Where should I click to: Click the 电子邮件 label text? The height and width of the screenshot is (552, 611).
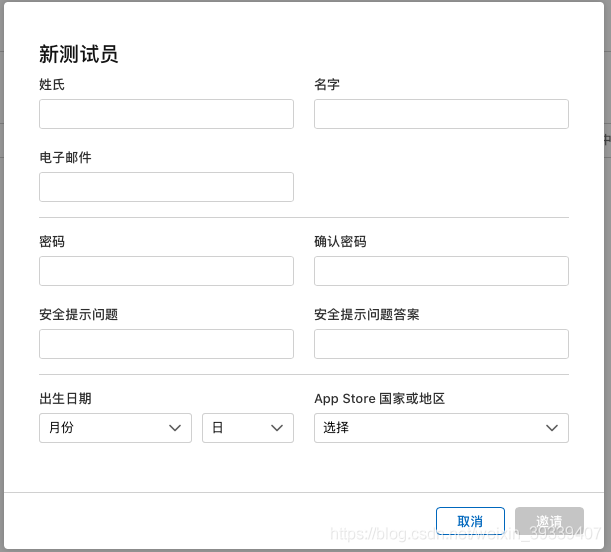tap(65, 158)
